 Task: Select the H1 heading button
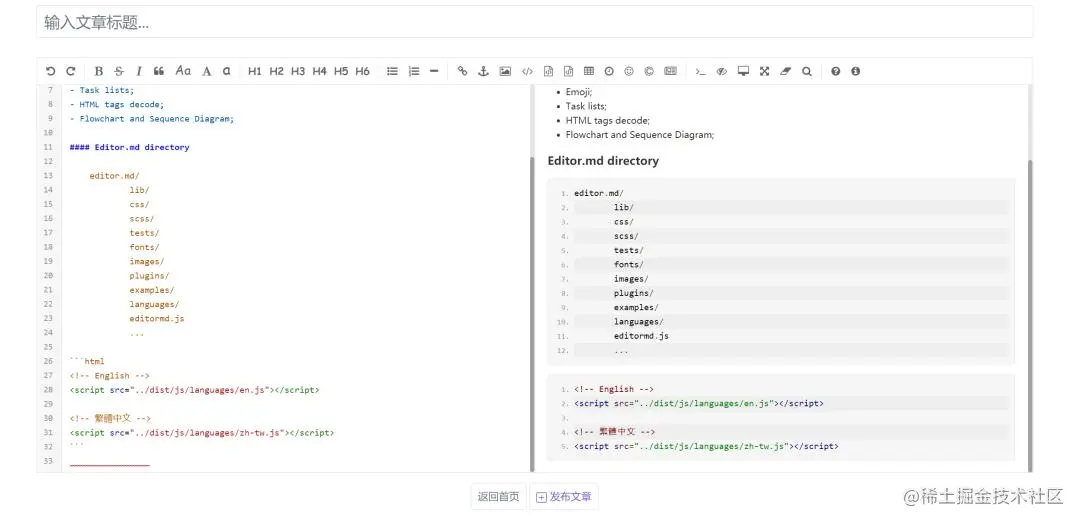(255, 71)
